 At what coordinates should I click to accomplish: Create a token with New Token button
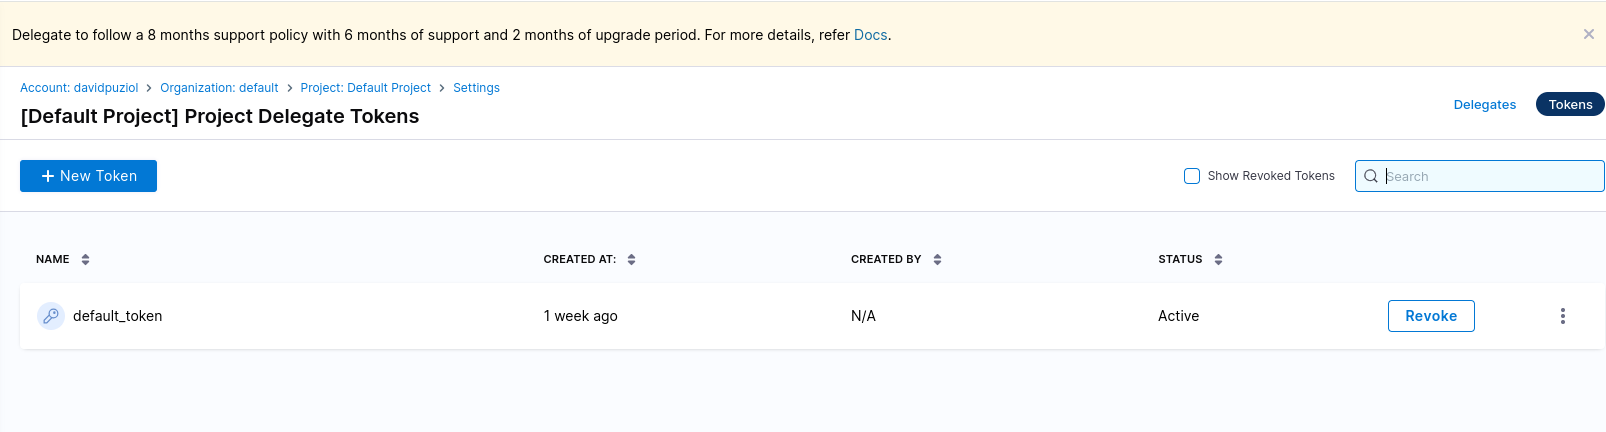pyautogui.click(x=88, y=176)
